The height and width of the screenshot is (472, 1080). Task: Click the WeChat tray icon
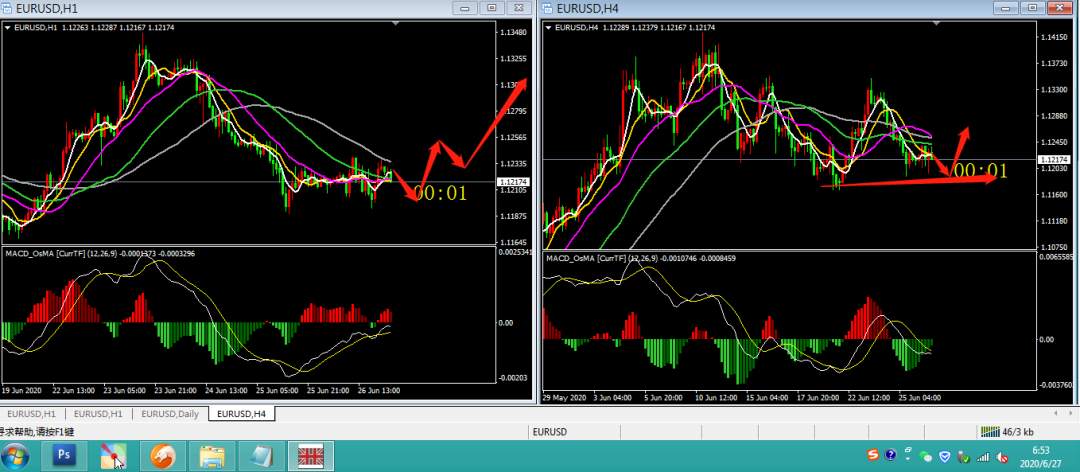coord(926,456)
